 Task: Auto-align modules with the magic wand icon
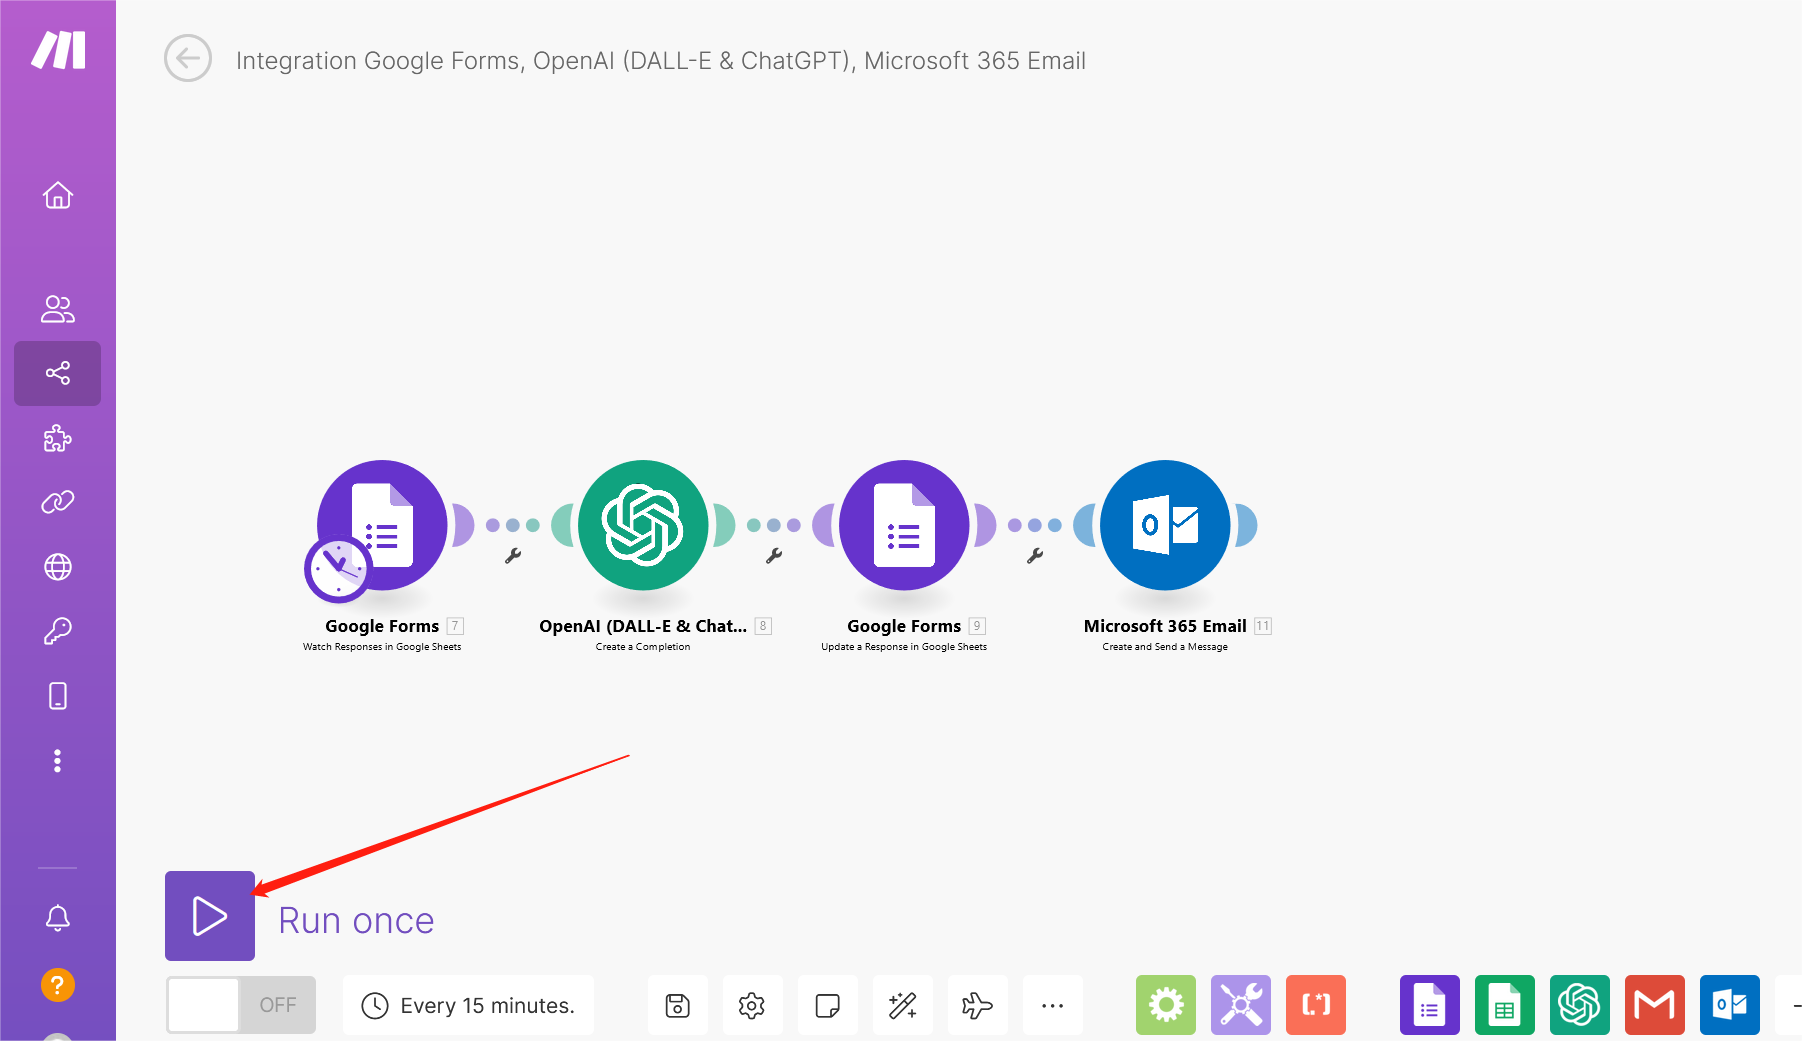(x=902, y=1005)
